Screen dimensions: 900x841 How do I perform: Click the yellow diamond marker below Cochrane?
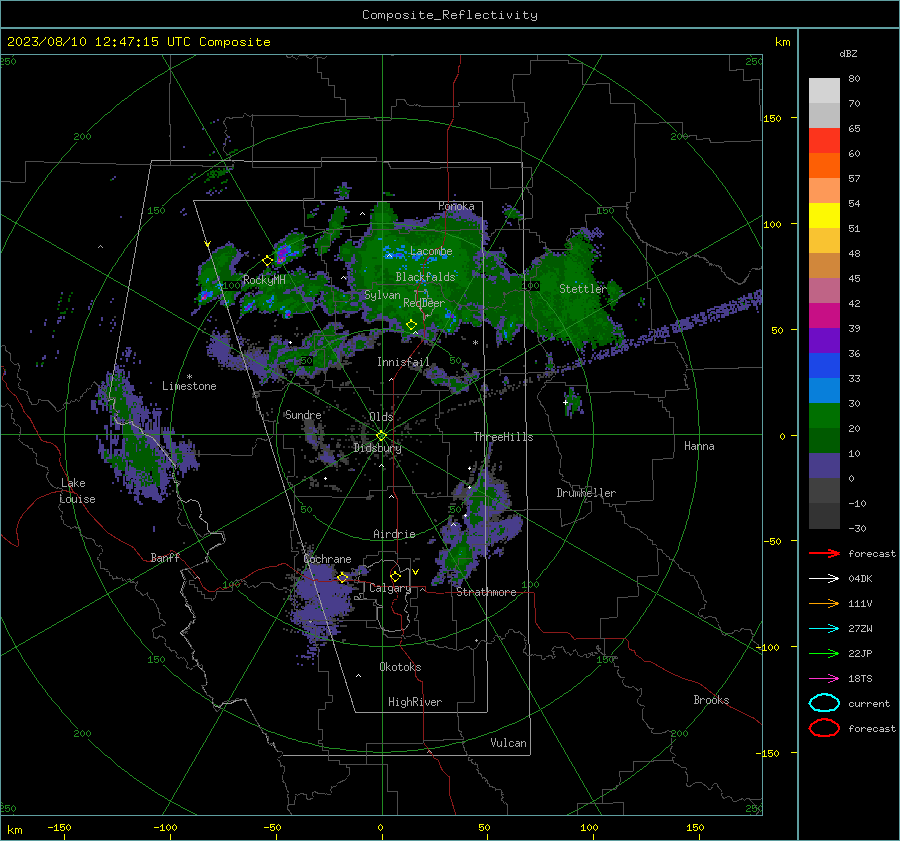pos(343,578)
